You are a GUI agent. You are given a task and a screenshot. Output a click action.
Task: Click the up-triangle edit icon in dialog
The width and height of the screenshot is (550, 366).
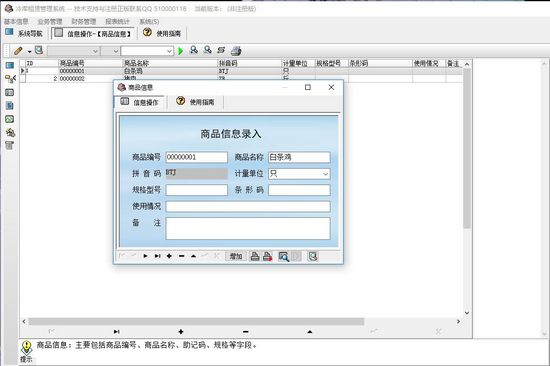[193, 256]
